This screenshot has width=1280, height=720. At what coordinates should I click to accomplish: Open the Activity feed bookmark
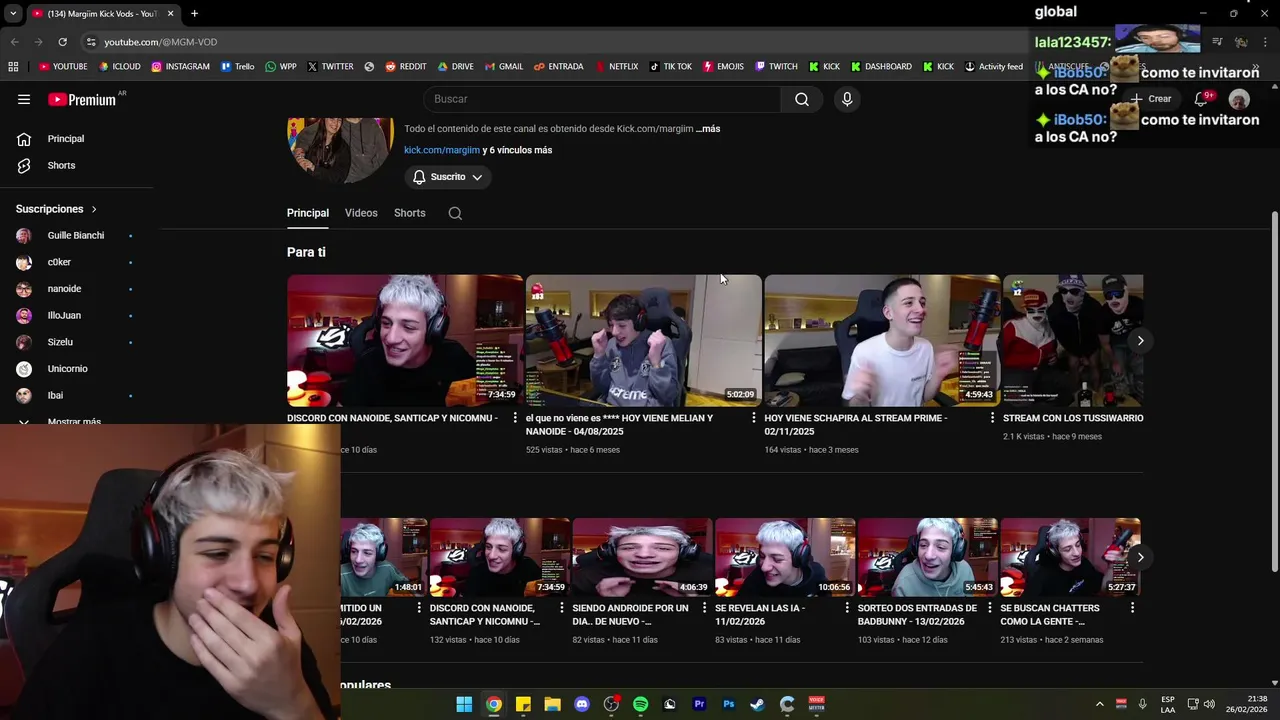point(993,67)
